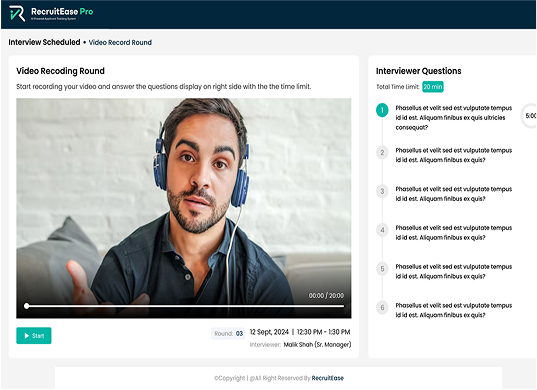
Task: Select question step number 4 circle
Action: [382, 230]
